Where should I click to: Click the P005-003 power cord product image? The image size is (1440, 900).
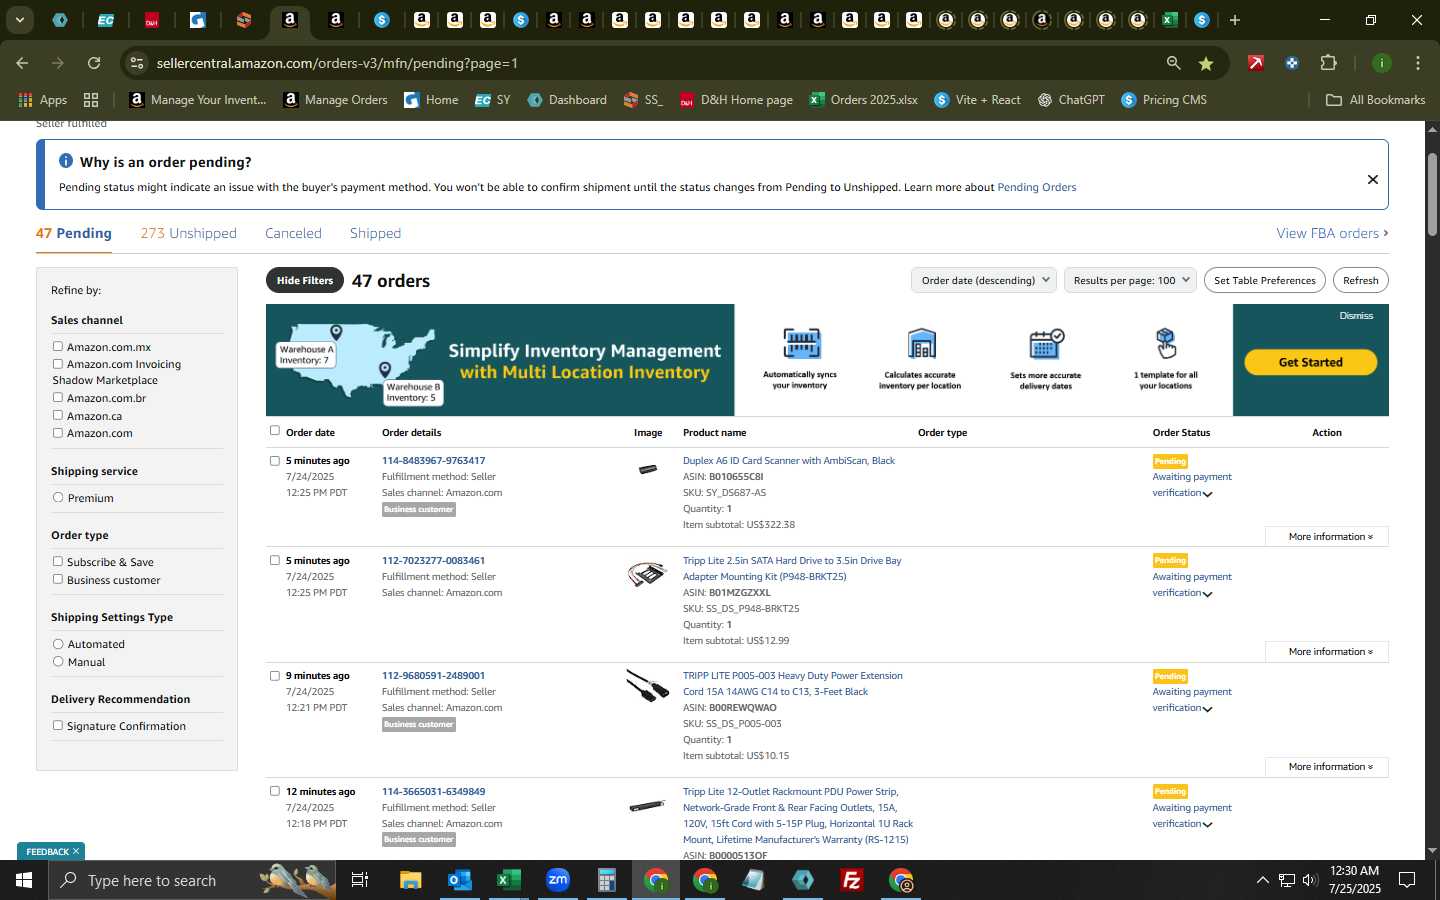[647, 686]
